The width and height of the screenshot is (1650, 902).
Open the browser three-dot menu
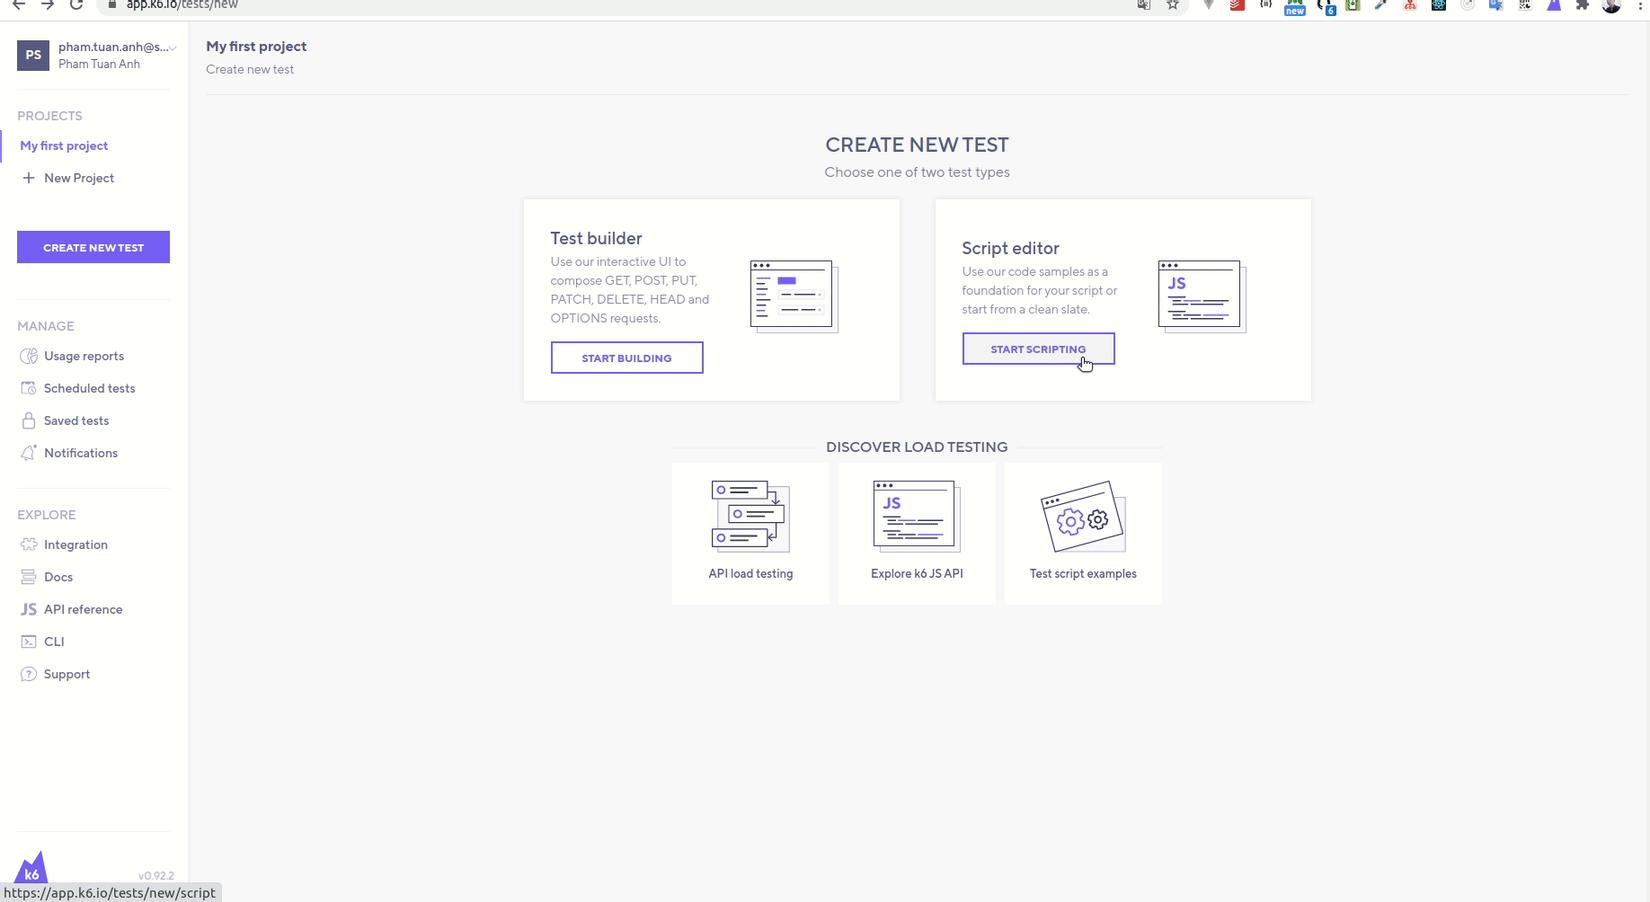[x=1641, y=5]
